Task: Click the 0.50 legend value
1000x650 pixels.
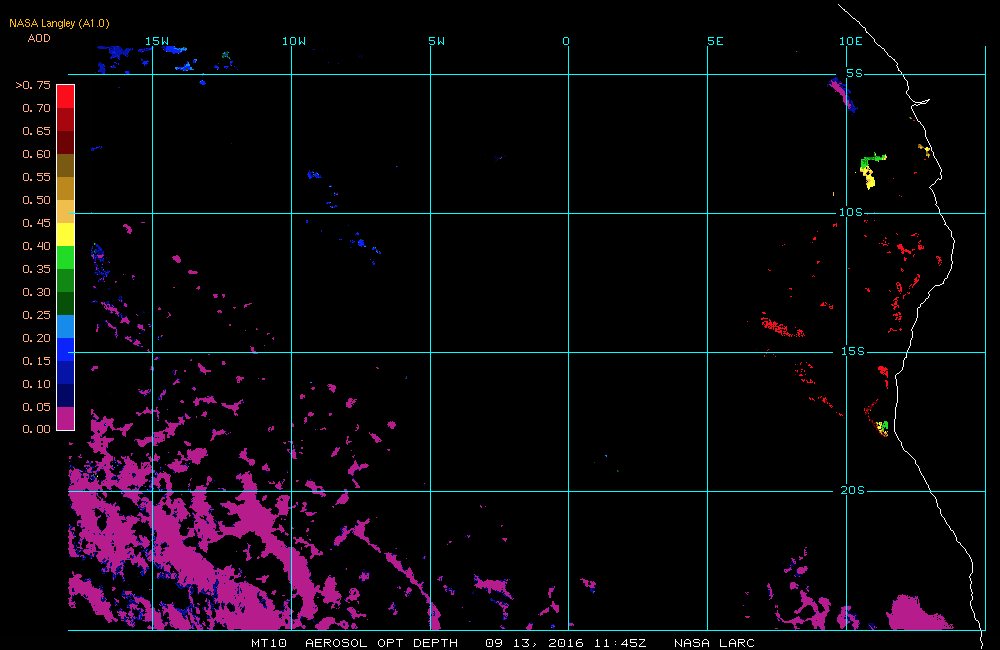Action: point(36,200)
